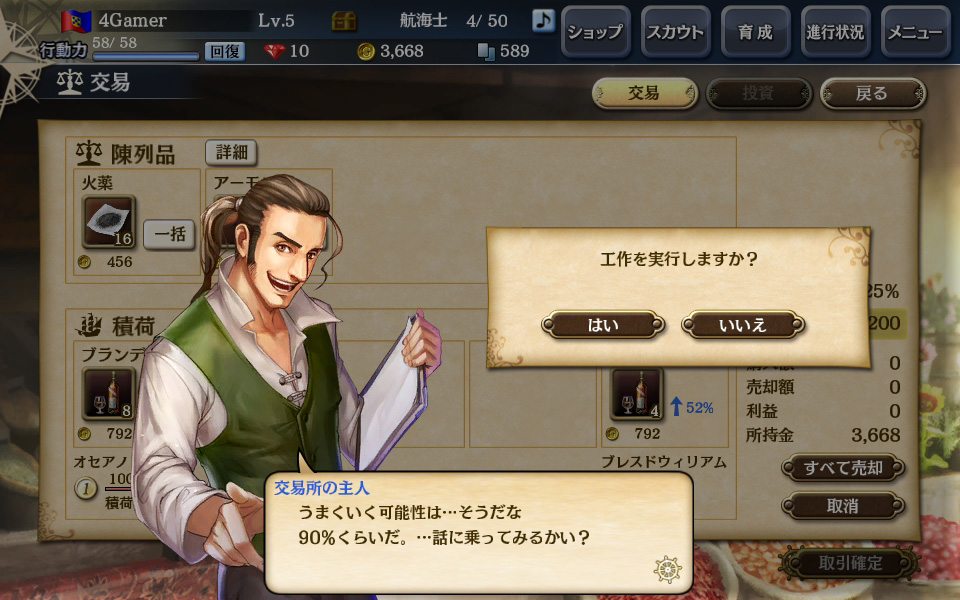The image size is (960, 600).
Task: Confirm with the はい button
Action: [603, 324]
